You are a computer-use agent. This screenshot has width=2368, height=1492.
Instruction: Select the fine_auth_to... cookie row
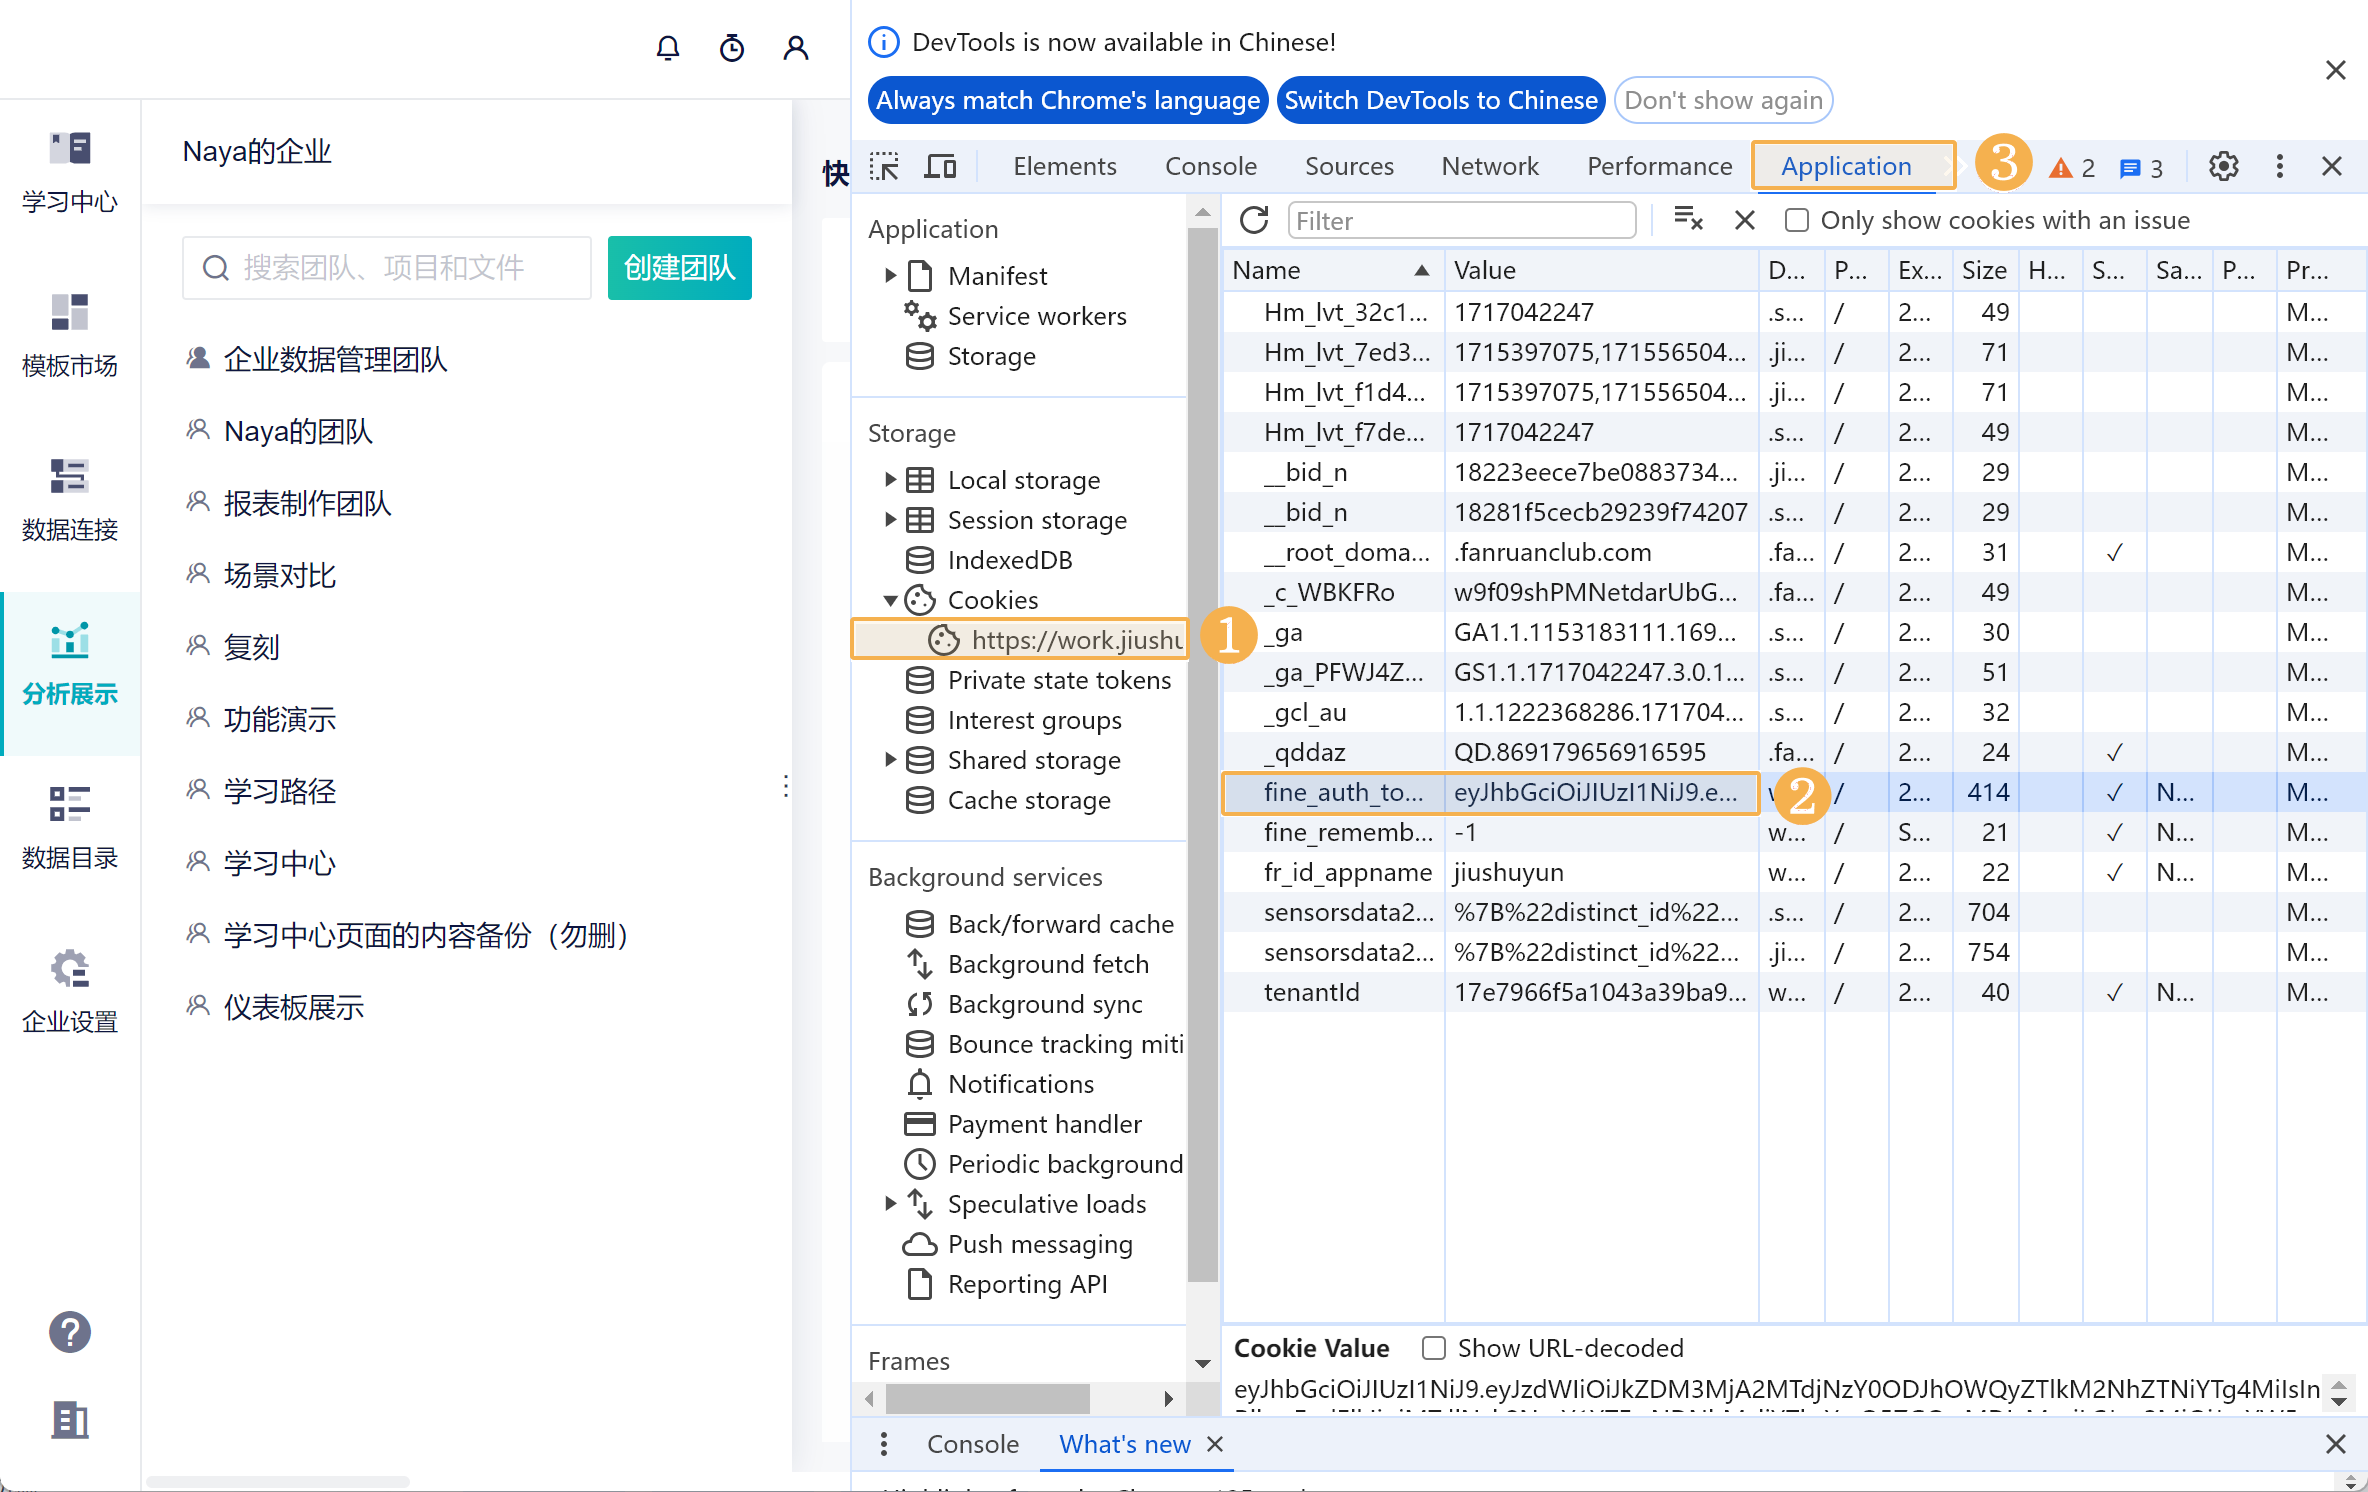click(x=1794, y=792)
